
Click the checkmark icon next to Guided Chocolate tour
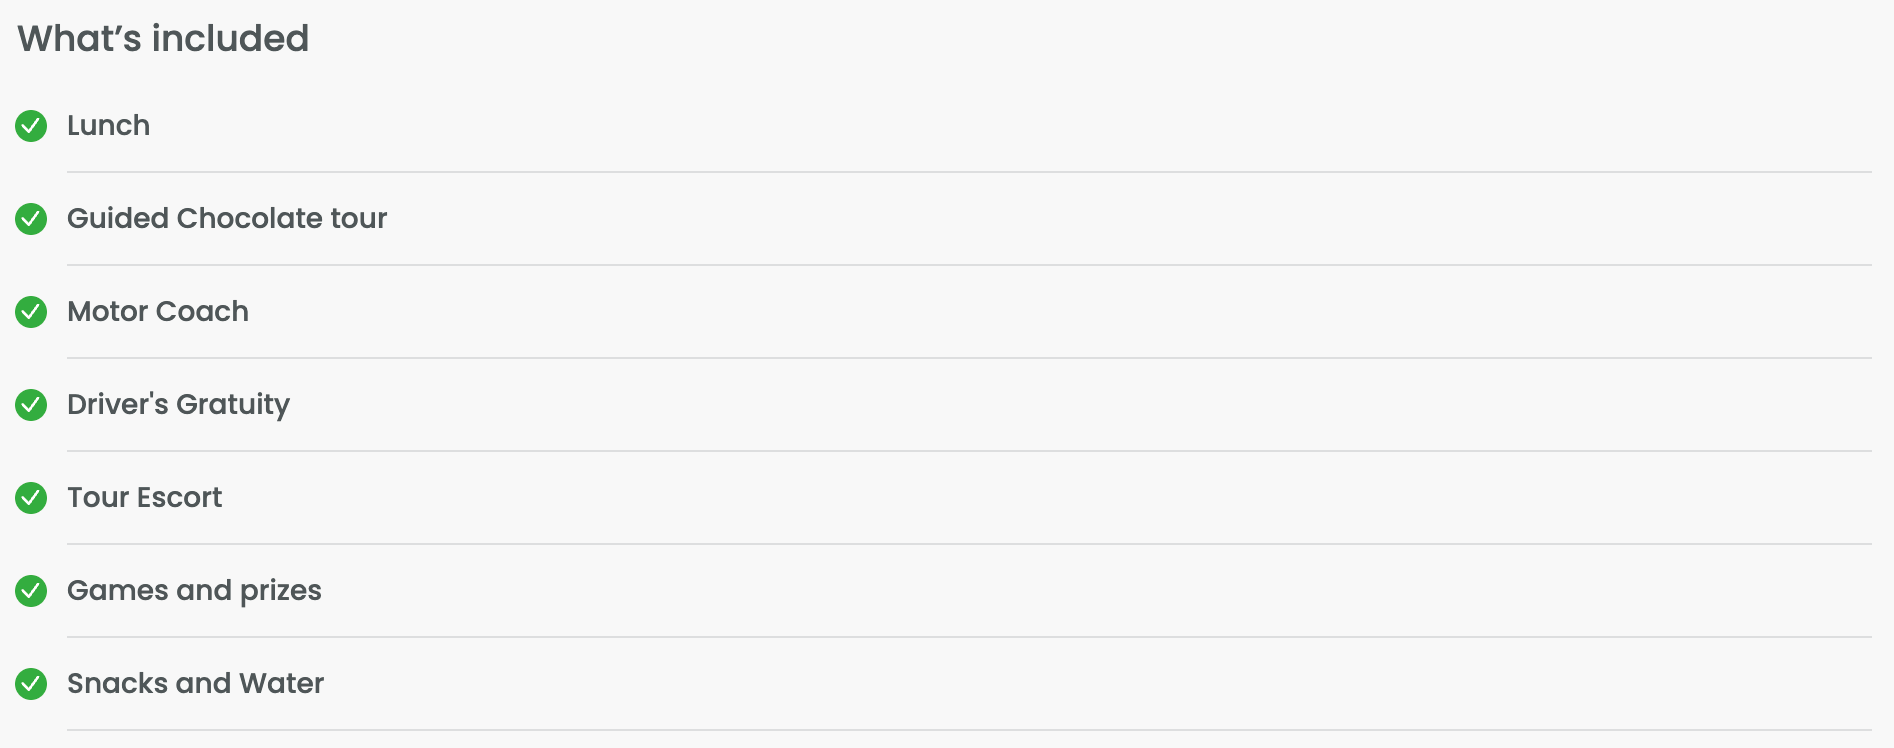click(x=31, y=219)
